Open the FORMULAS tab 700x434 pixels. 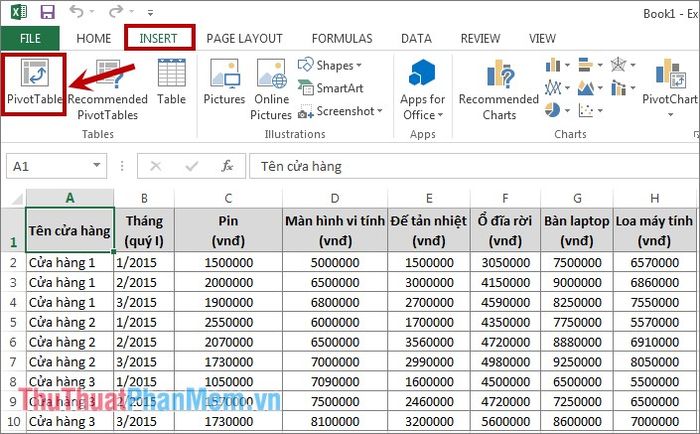click(x=341, y=38)
